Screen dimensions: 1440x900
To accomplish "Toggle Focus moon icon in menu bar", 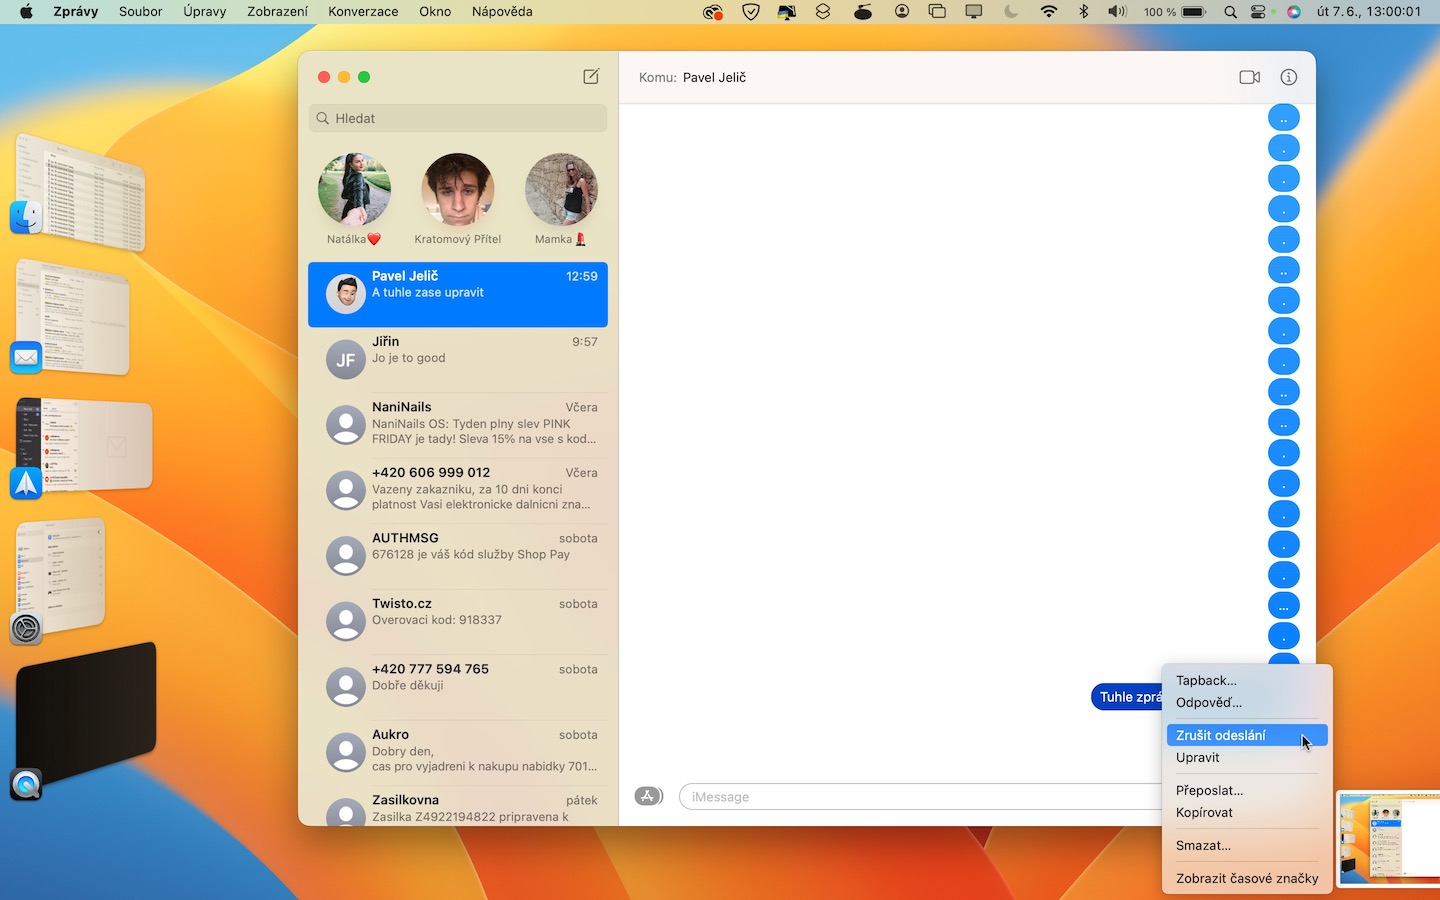I will coord(1011,12).
